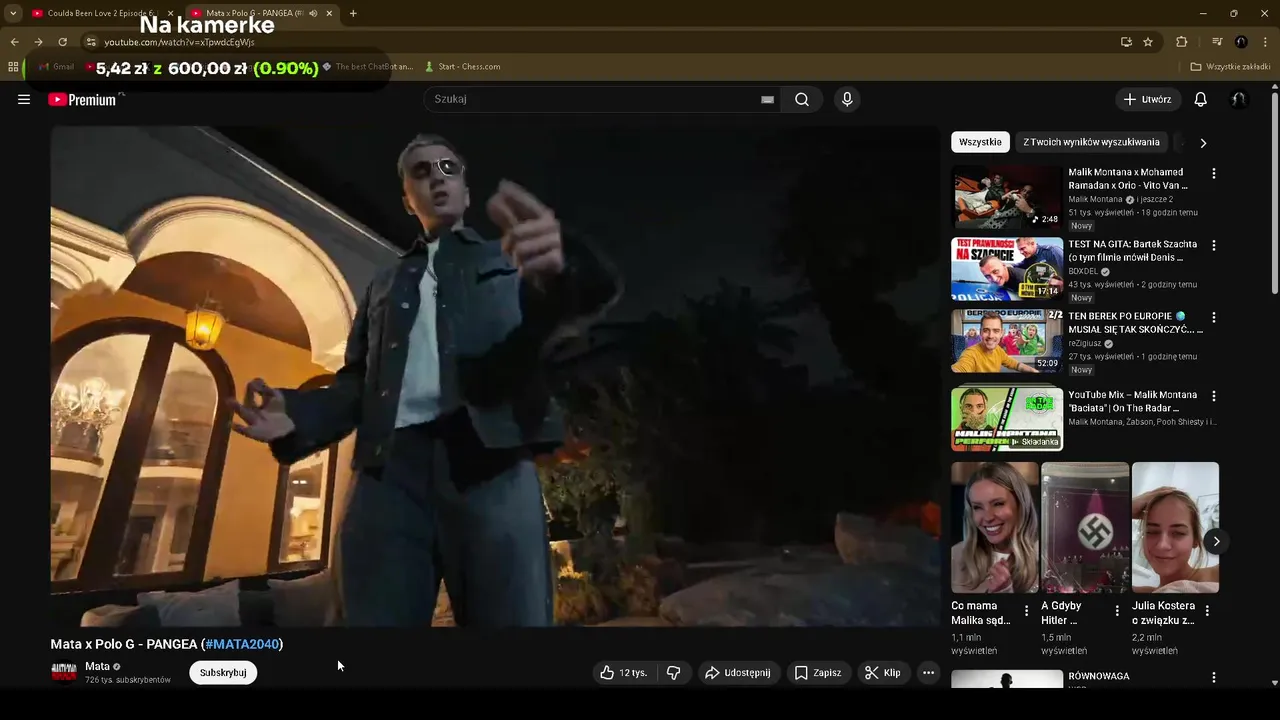Open the Mata channel name link
Image resolution: width=1280 pixels, height=720 pixels.
97,666
